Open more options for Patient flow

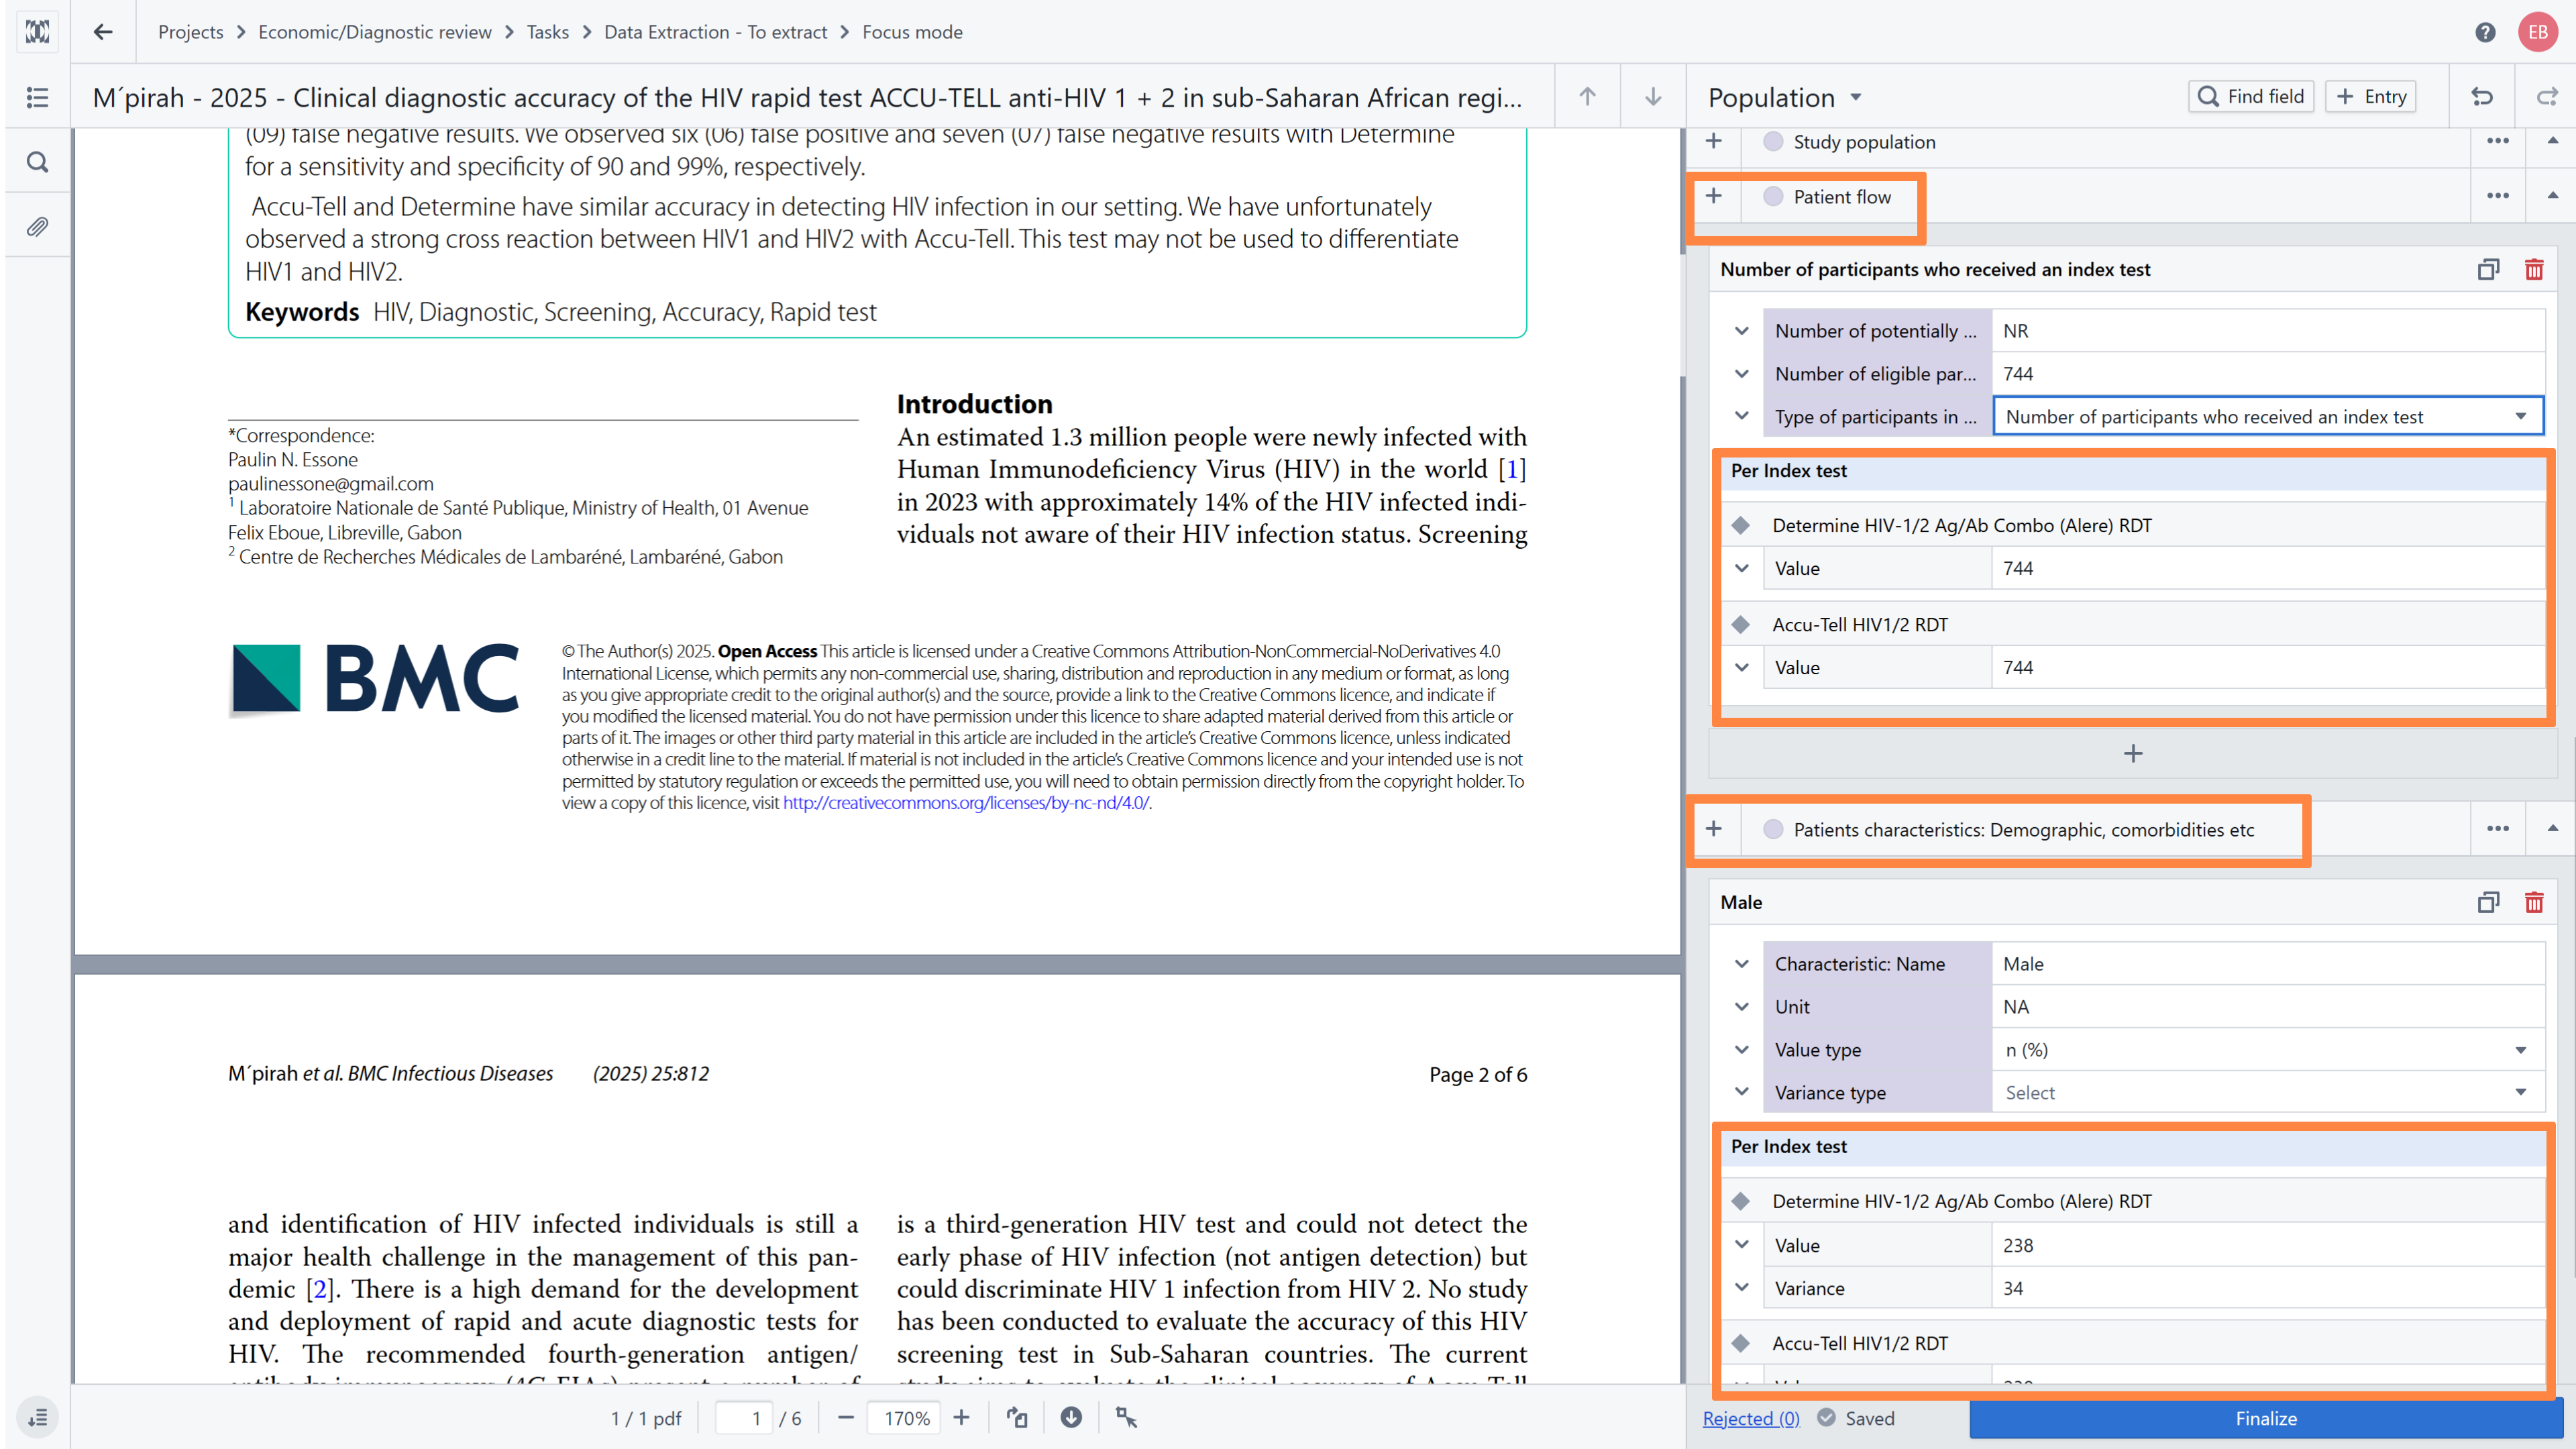(2498, 196)
